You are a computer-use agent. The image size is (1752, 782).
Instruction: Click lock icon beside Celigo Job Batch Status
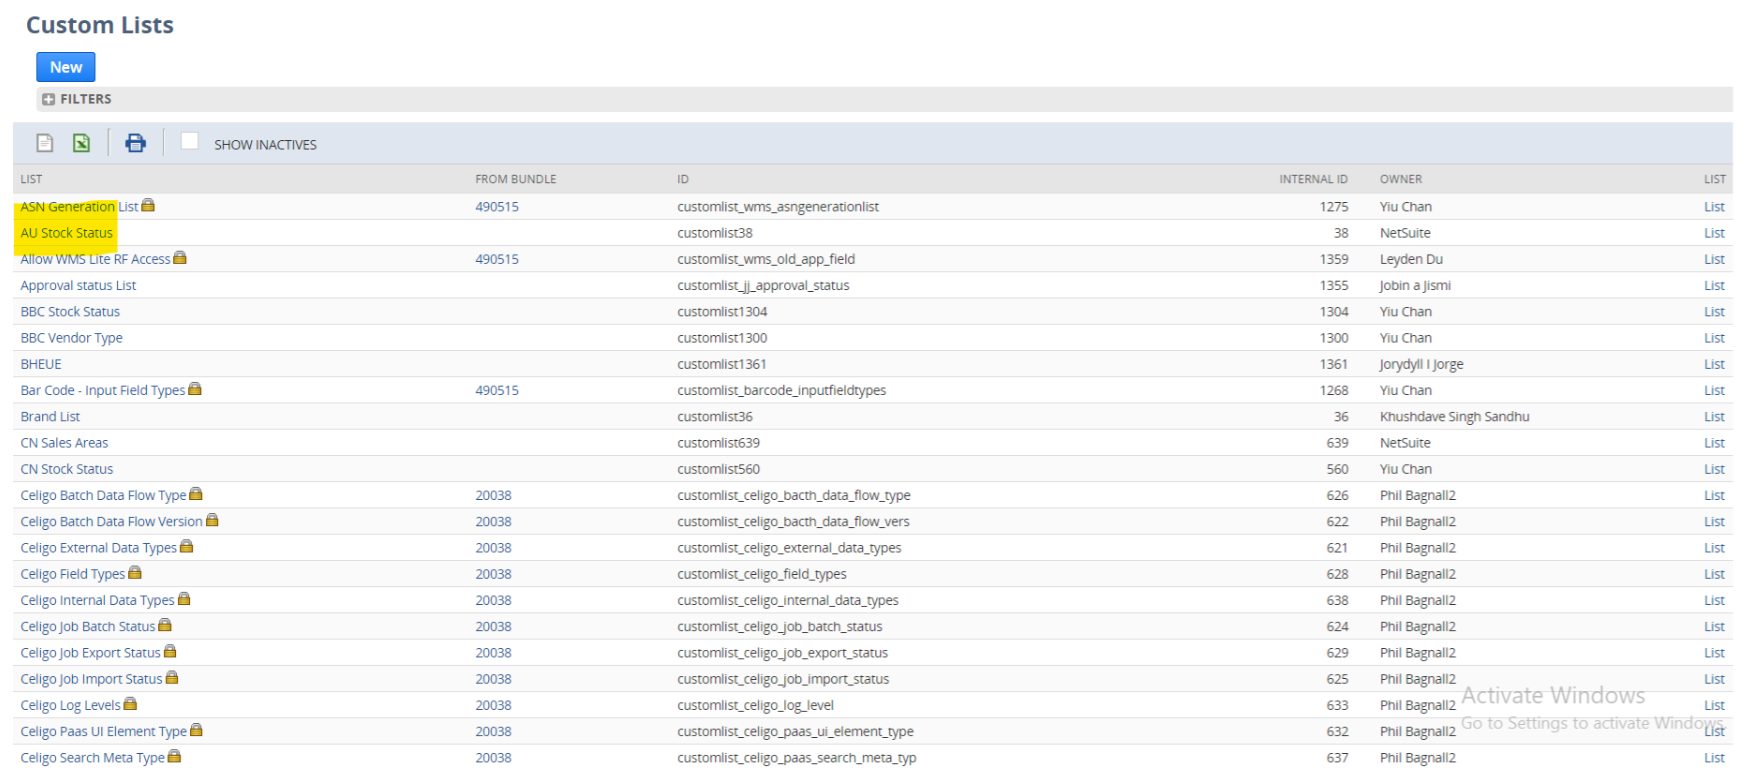[x=165, y=625]
